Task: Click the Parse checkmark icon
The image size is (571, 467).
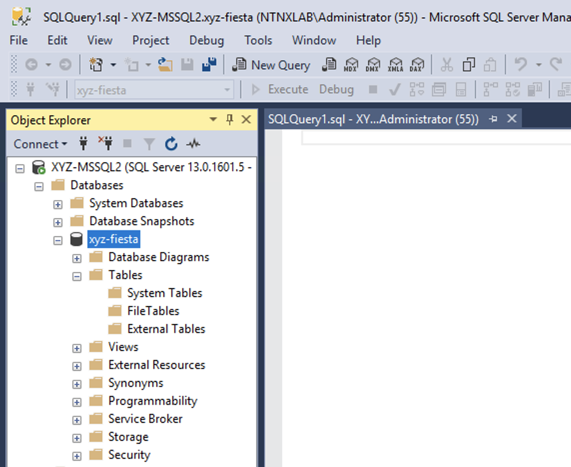Action: coord(395,89)
